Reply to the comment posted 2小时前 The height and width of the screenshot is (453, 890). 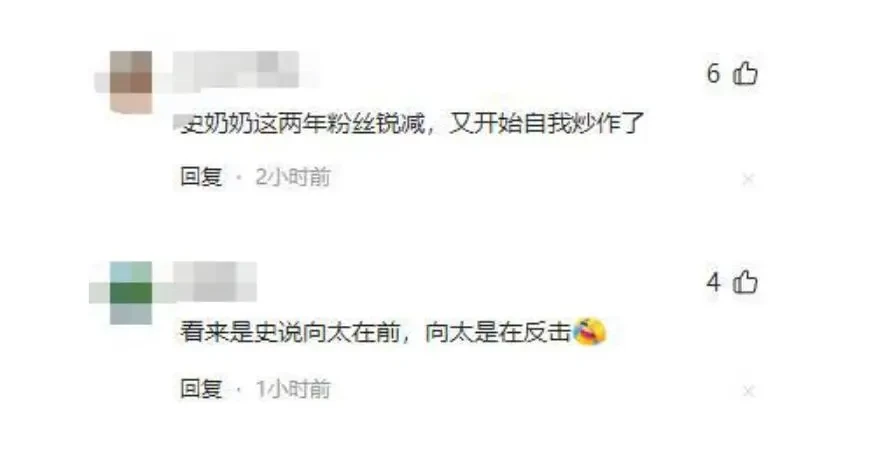[200, 177]
